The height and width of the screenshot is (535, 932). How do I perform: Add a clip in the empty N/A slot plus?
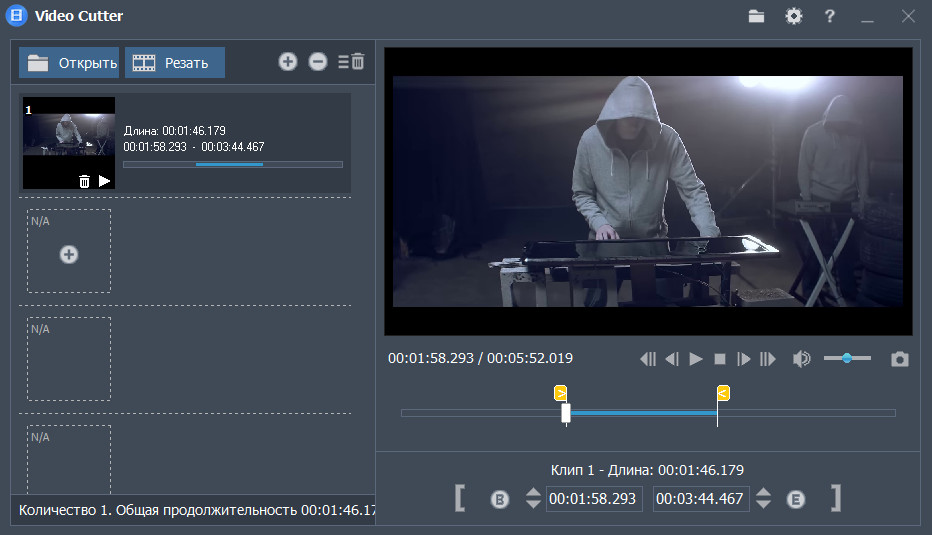tap(69, 255)
